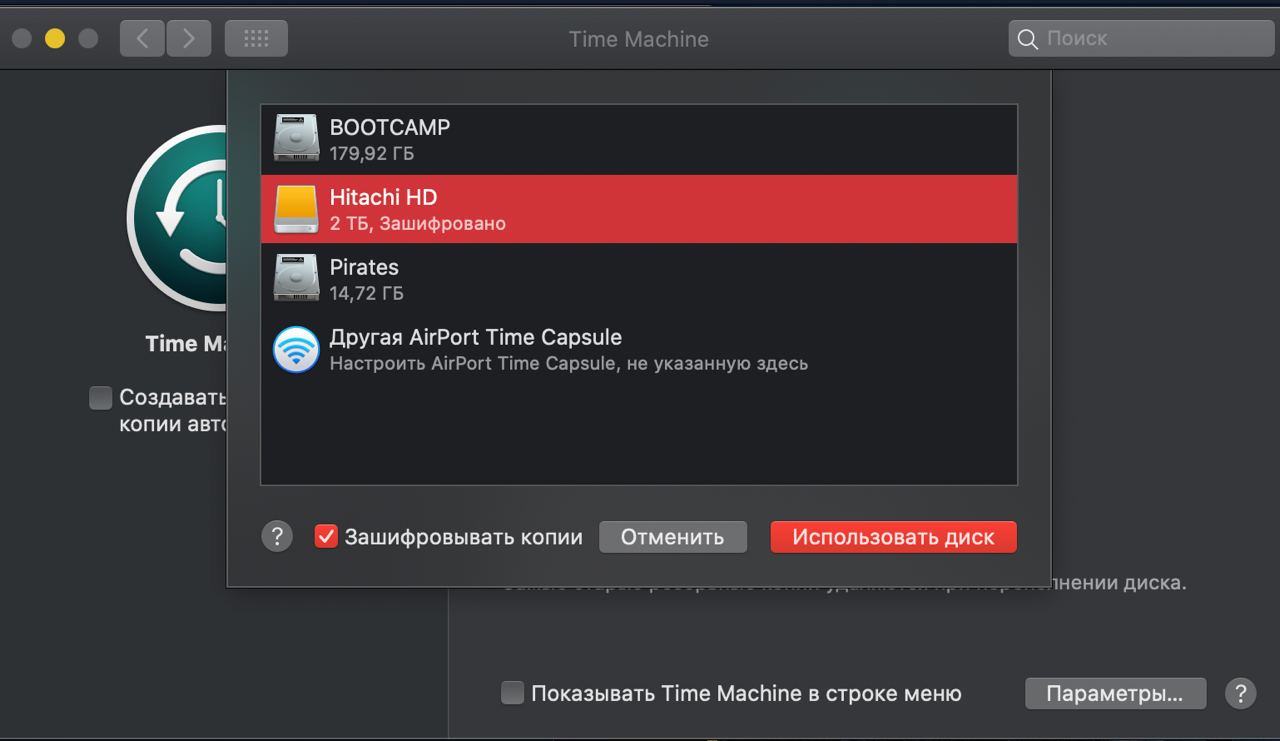Toggle automatic backups checkbox Создавать
1280x741 pixels.
click(x=100, y=398)
